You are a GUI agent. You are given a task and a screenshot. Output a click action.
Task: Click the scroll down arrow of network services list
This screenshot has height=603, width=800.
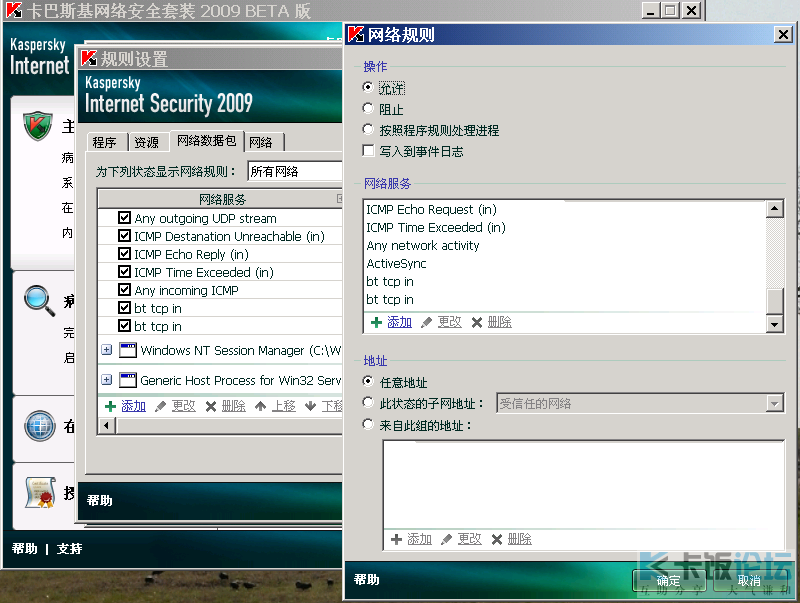(775, 324)
